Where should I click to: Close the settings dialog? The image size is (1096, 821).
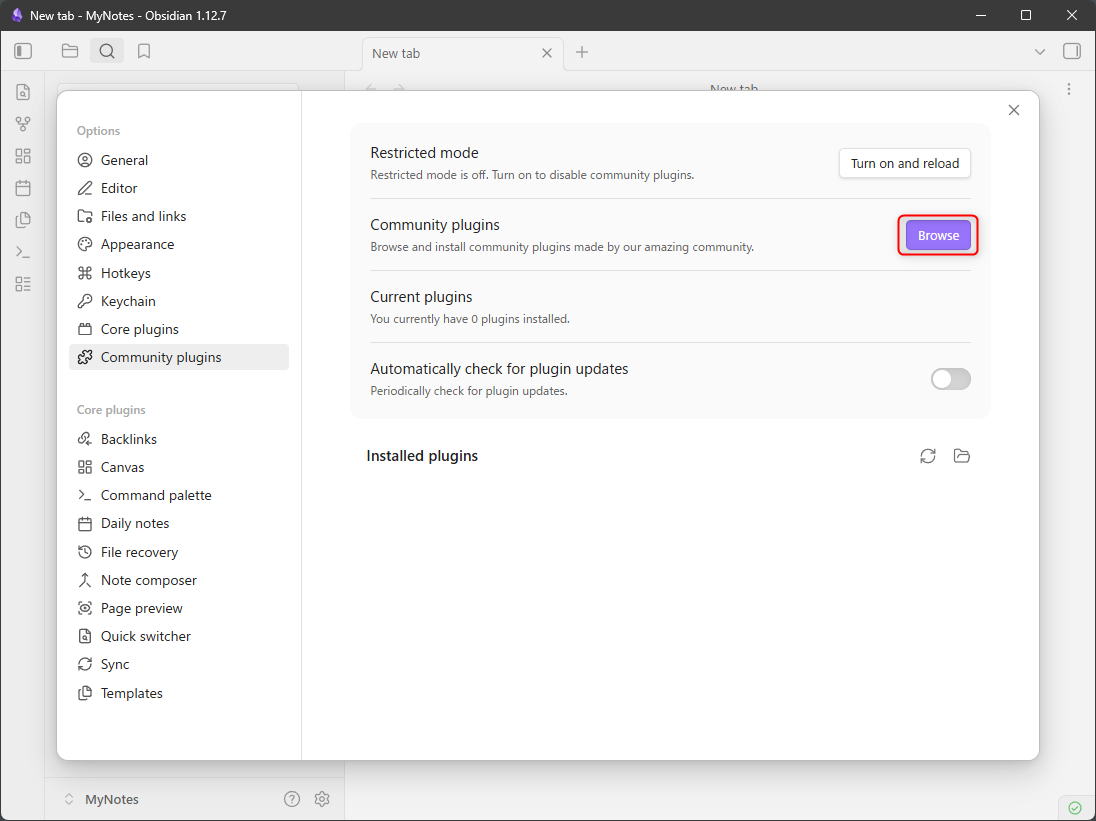[1014, 110]
